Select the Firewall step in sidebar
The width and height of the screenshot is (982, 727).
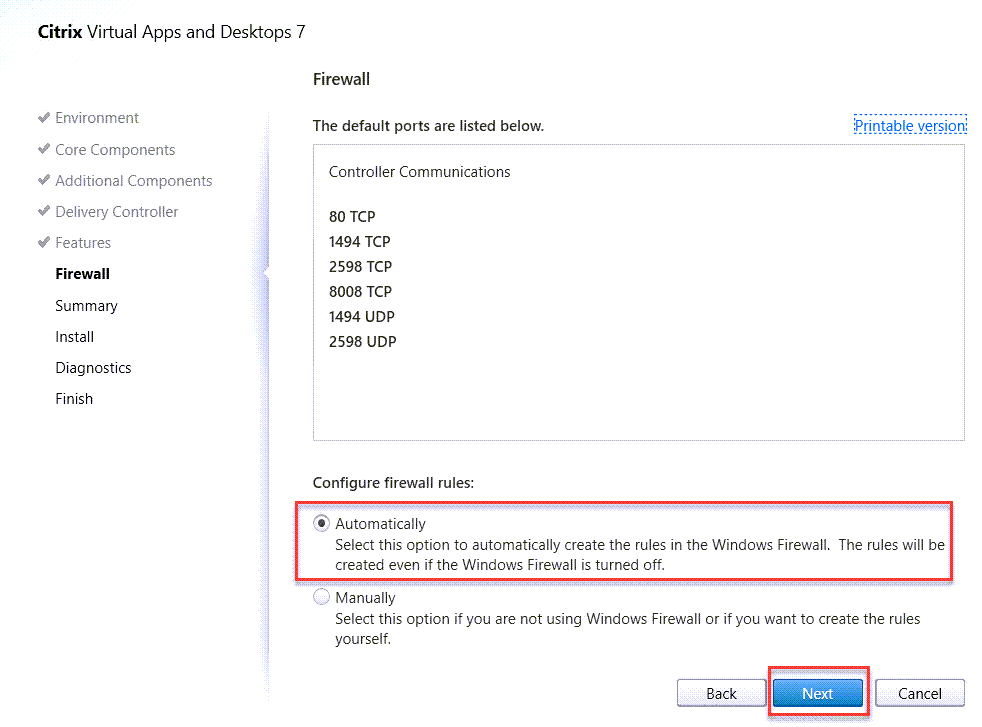(82, 274)
